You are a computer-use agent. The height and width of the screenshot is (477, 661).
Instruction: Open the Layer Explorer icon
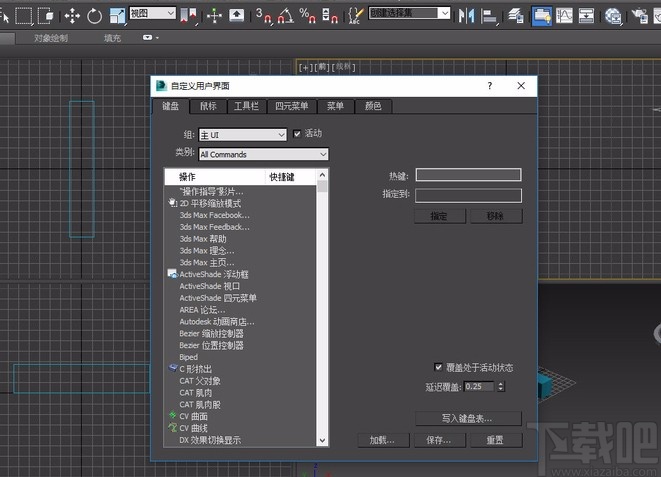515,16
